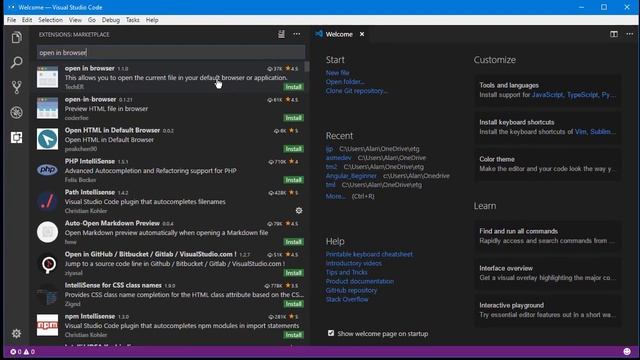
Task: Open the Edit menu
Action: [27, 20]
